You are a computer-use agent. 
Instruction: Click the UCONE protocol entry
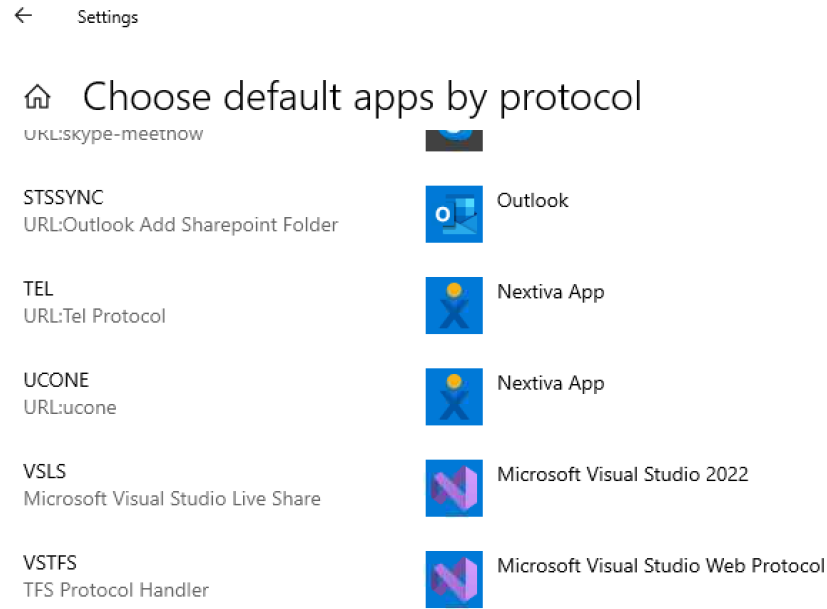[56, 380]
